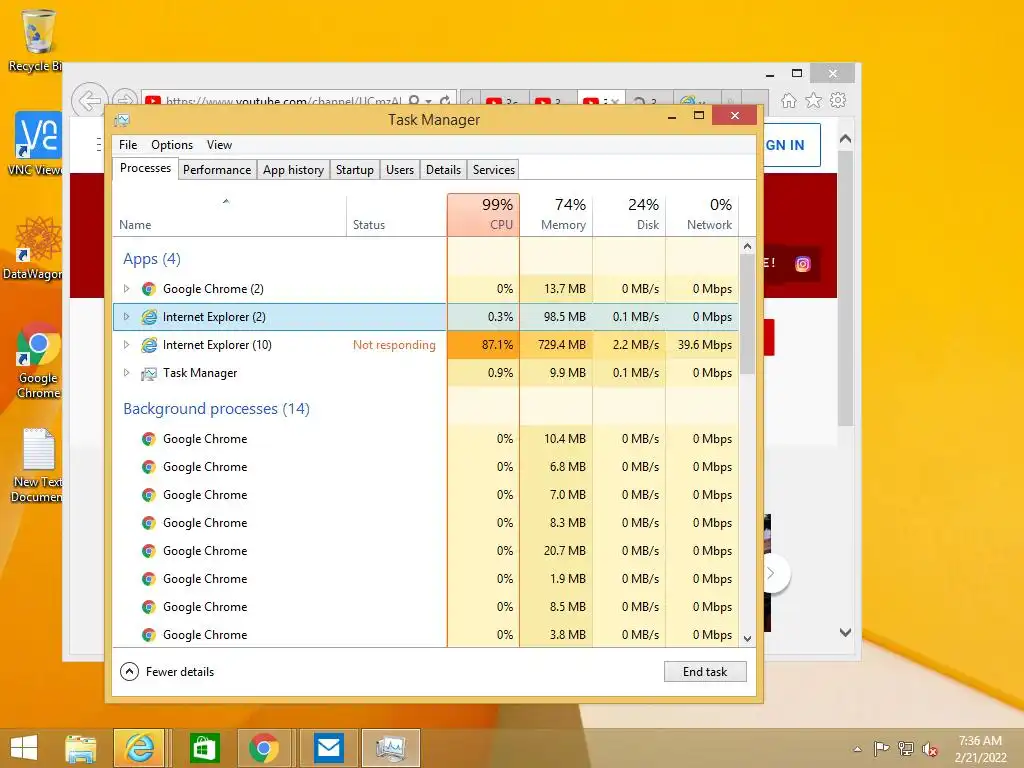The height and width of the screenshot is (768, 1024).
Task: Open Google Chrome from the taskbar
Action: pos(263,748)
